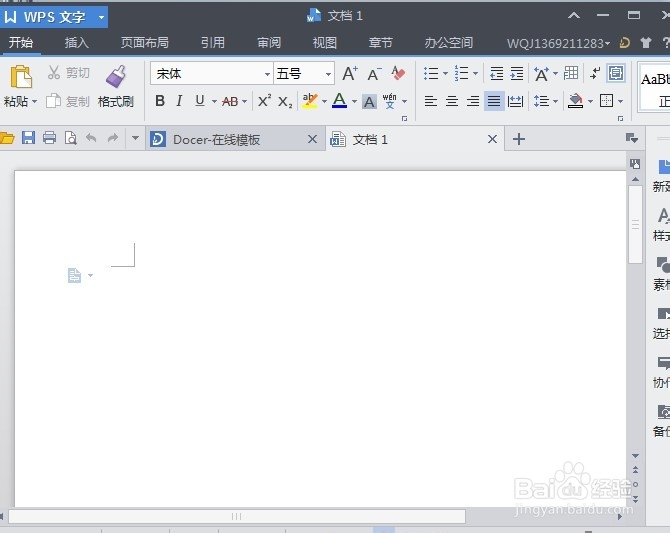This screenshot has height=533, width=670.
Task: Apply the text highlight color
Action: pos(309,101)
